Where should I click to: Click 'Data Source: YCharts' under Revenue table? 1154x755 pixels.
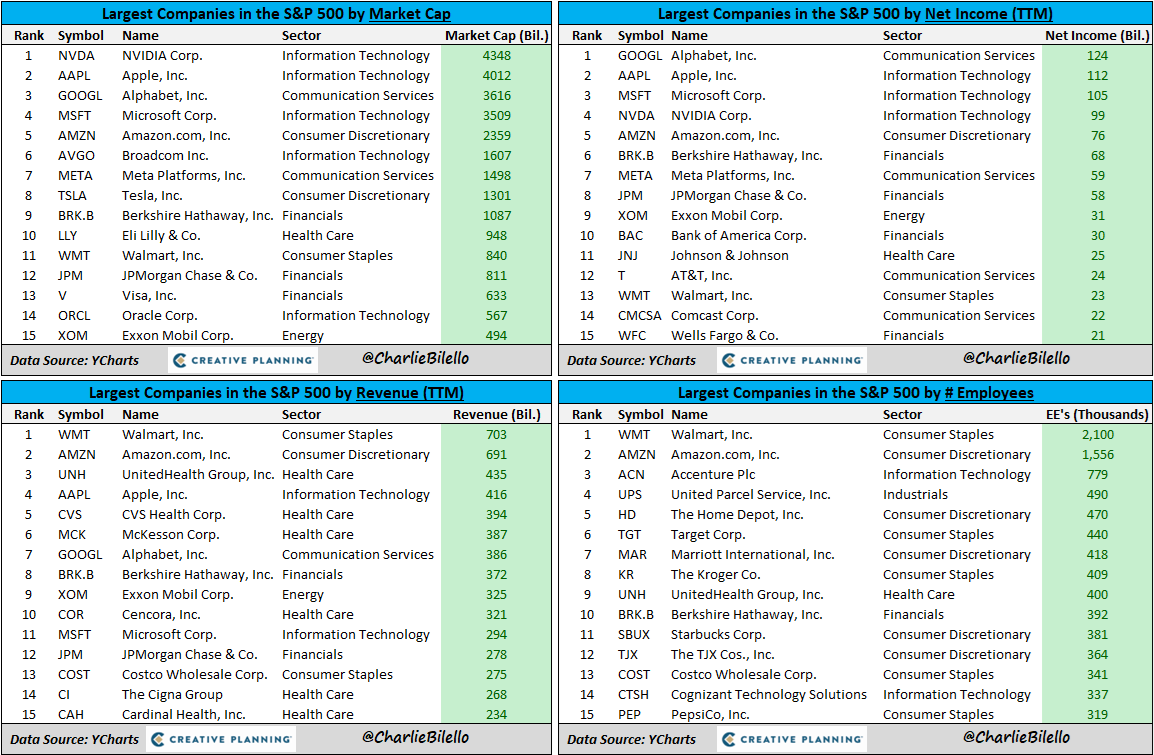[x=75, y=740]
